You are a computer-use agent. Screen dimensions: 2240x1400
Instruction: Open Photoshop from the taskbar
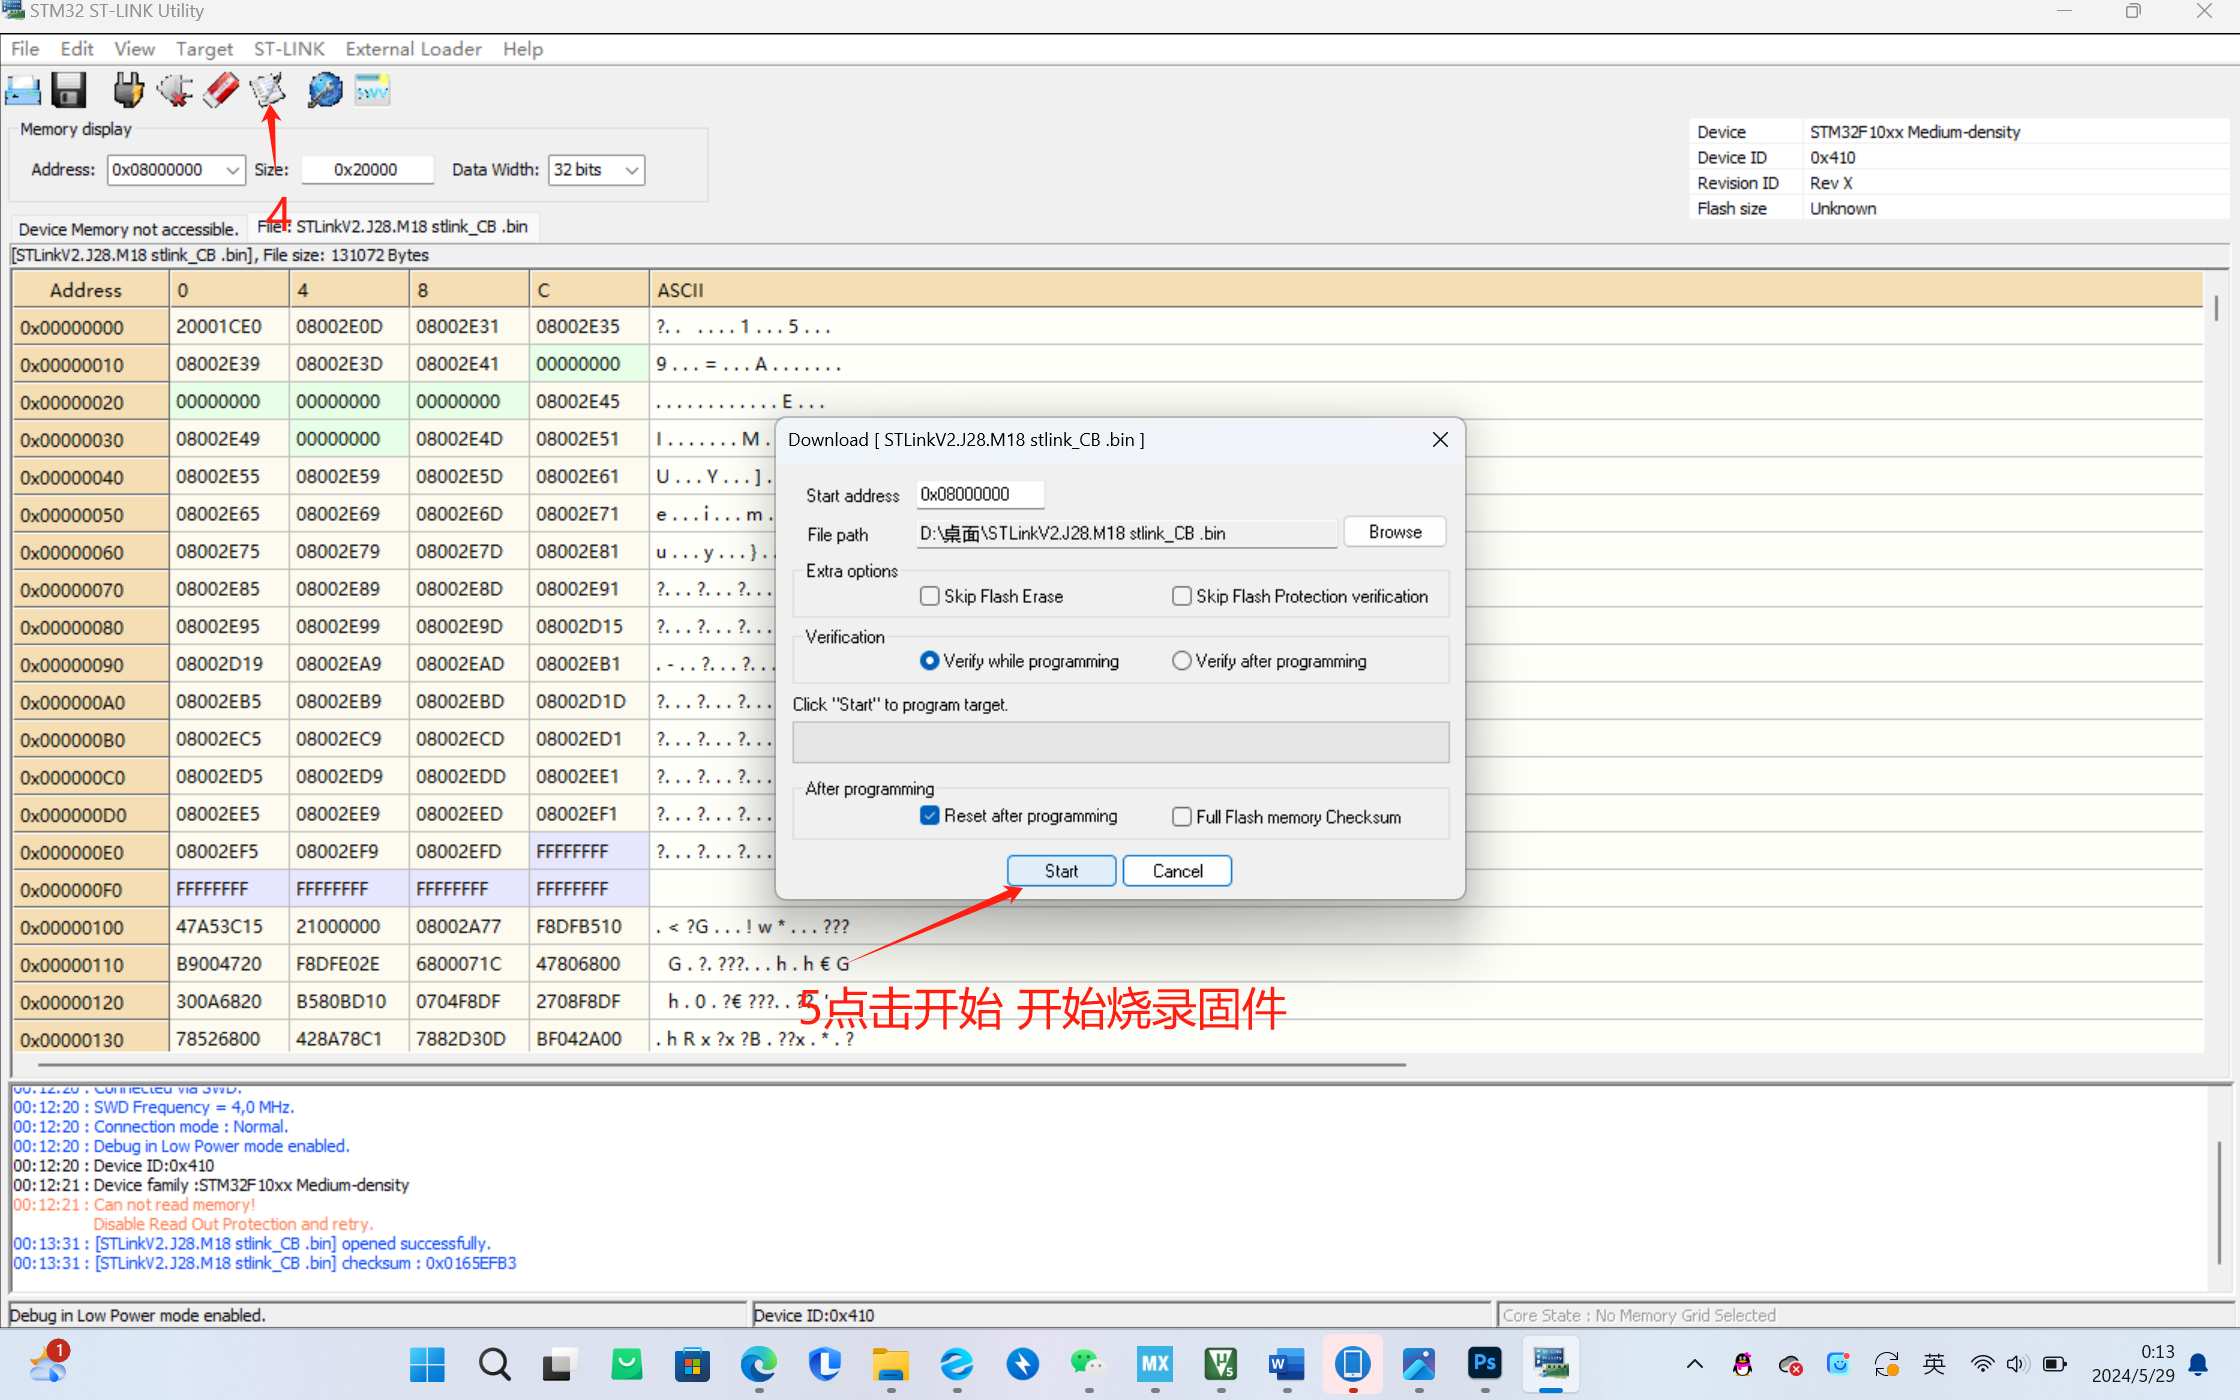1484,1364
